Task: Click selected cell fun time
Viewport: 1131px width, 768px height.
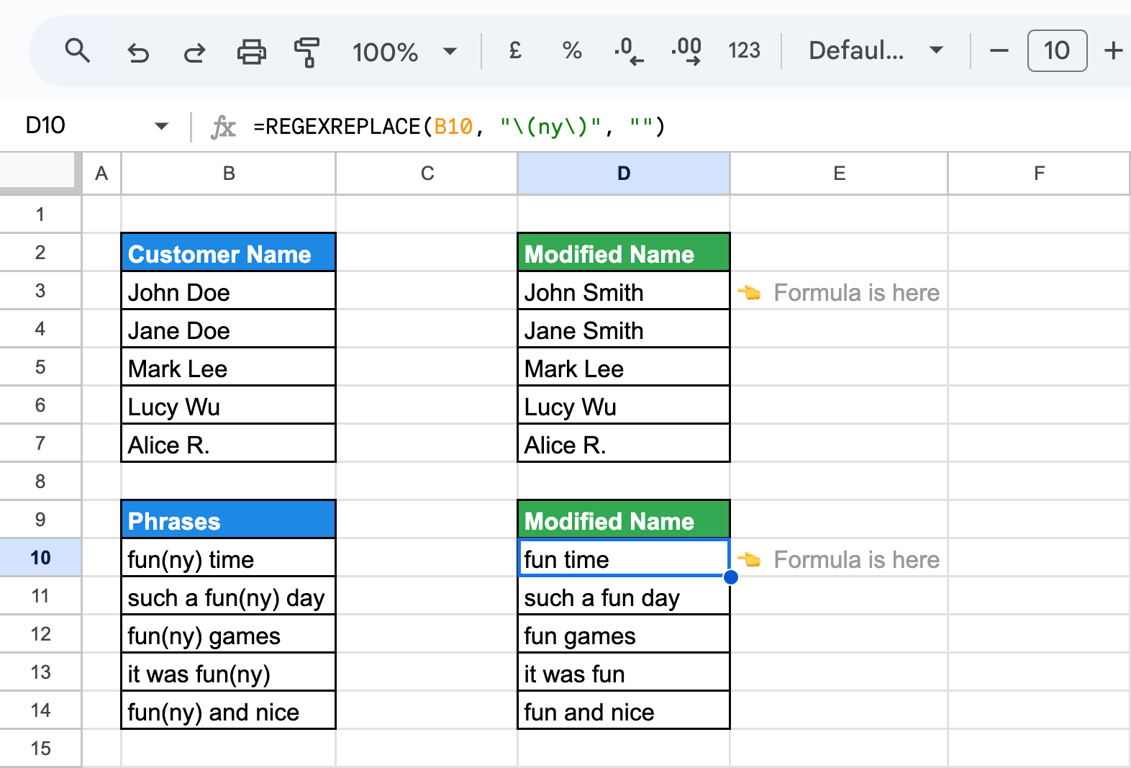Action: pyautogui.click(x=624, y=557)
